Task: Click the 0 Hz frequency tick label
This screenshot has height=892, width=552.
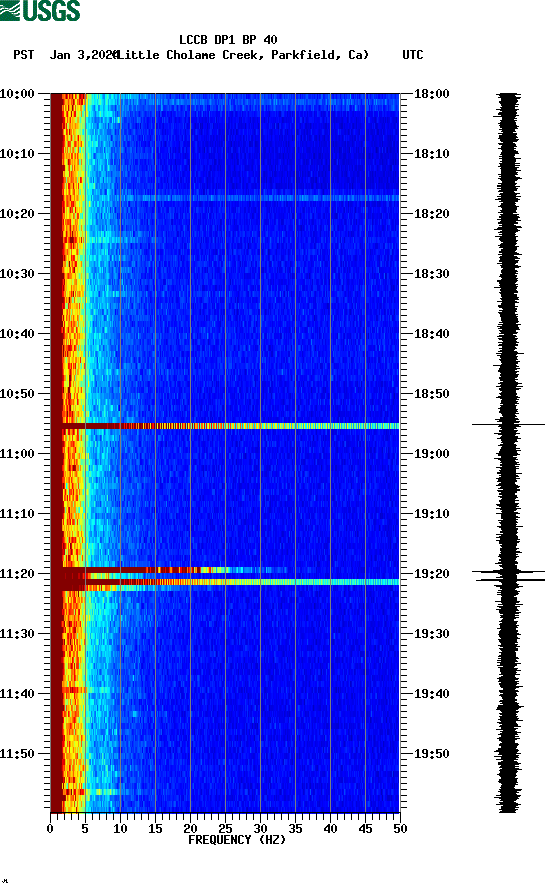Action: tap(50, 829)
